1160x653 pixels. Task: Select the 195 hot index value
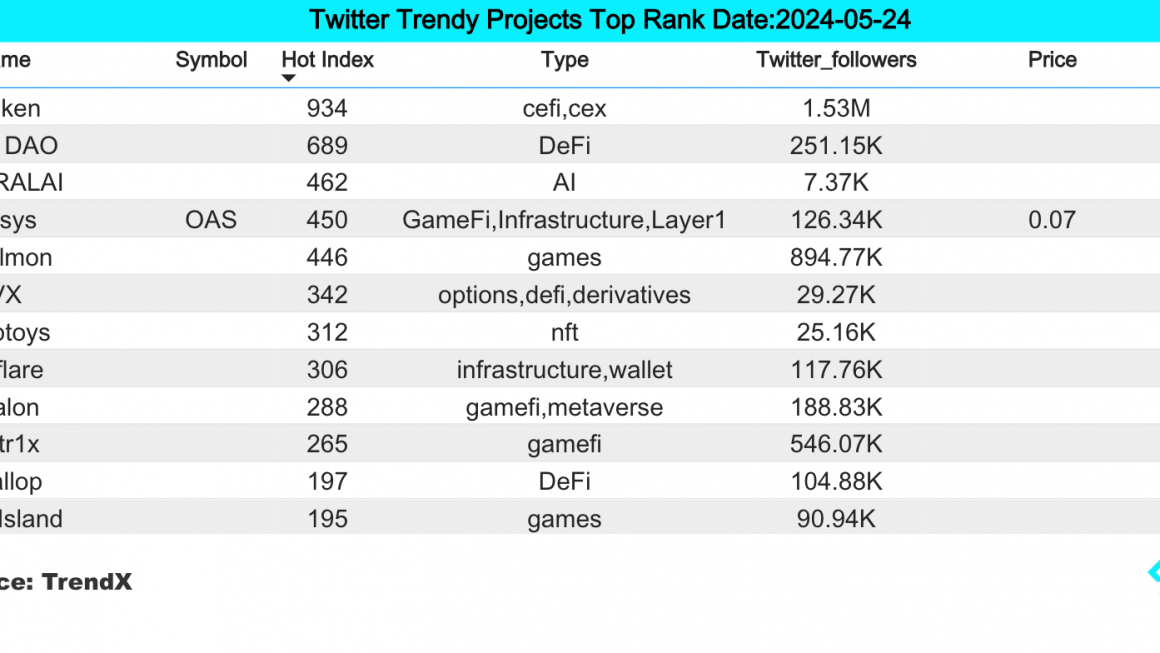coord(327,519)
